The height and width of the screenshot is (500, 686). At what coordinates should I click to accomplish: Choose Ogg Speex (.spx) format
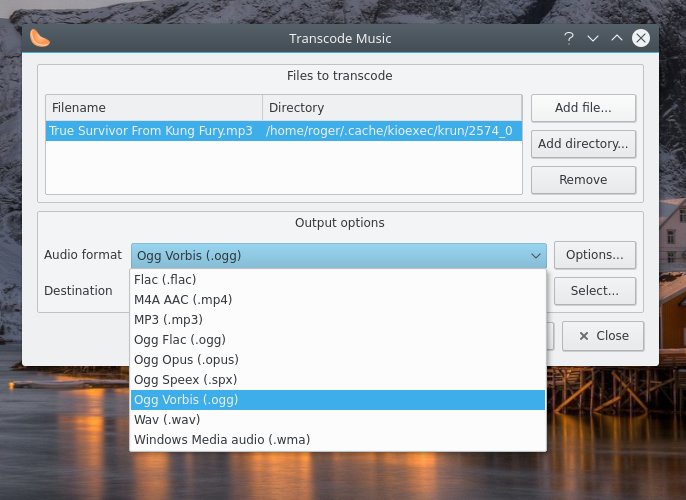click(338, 380)
